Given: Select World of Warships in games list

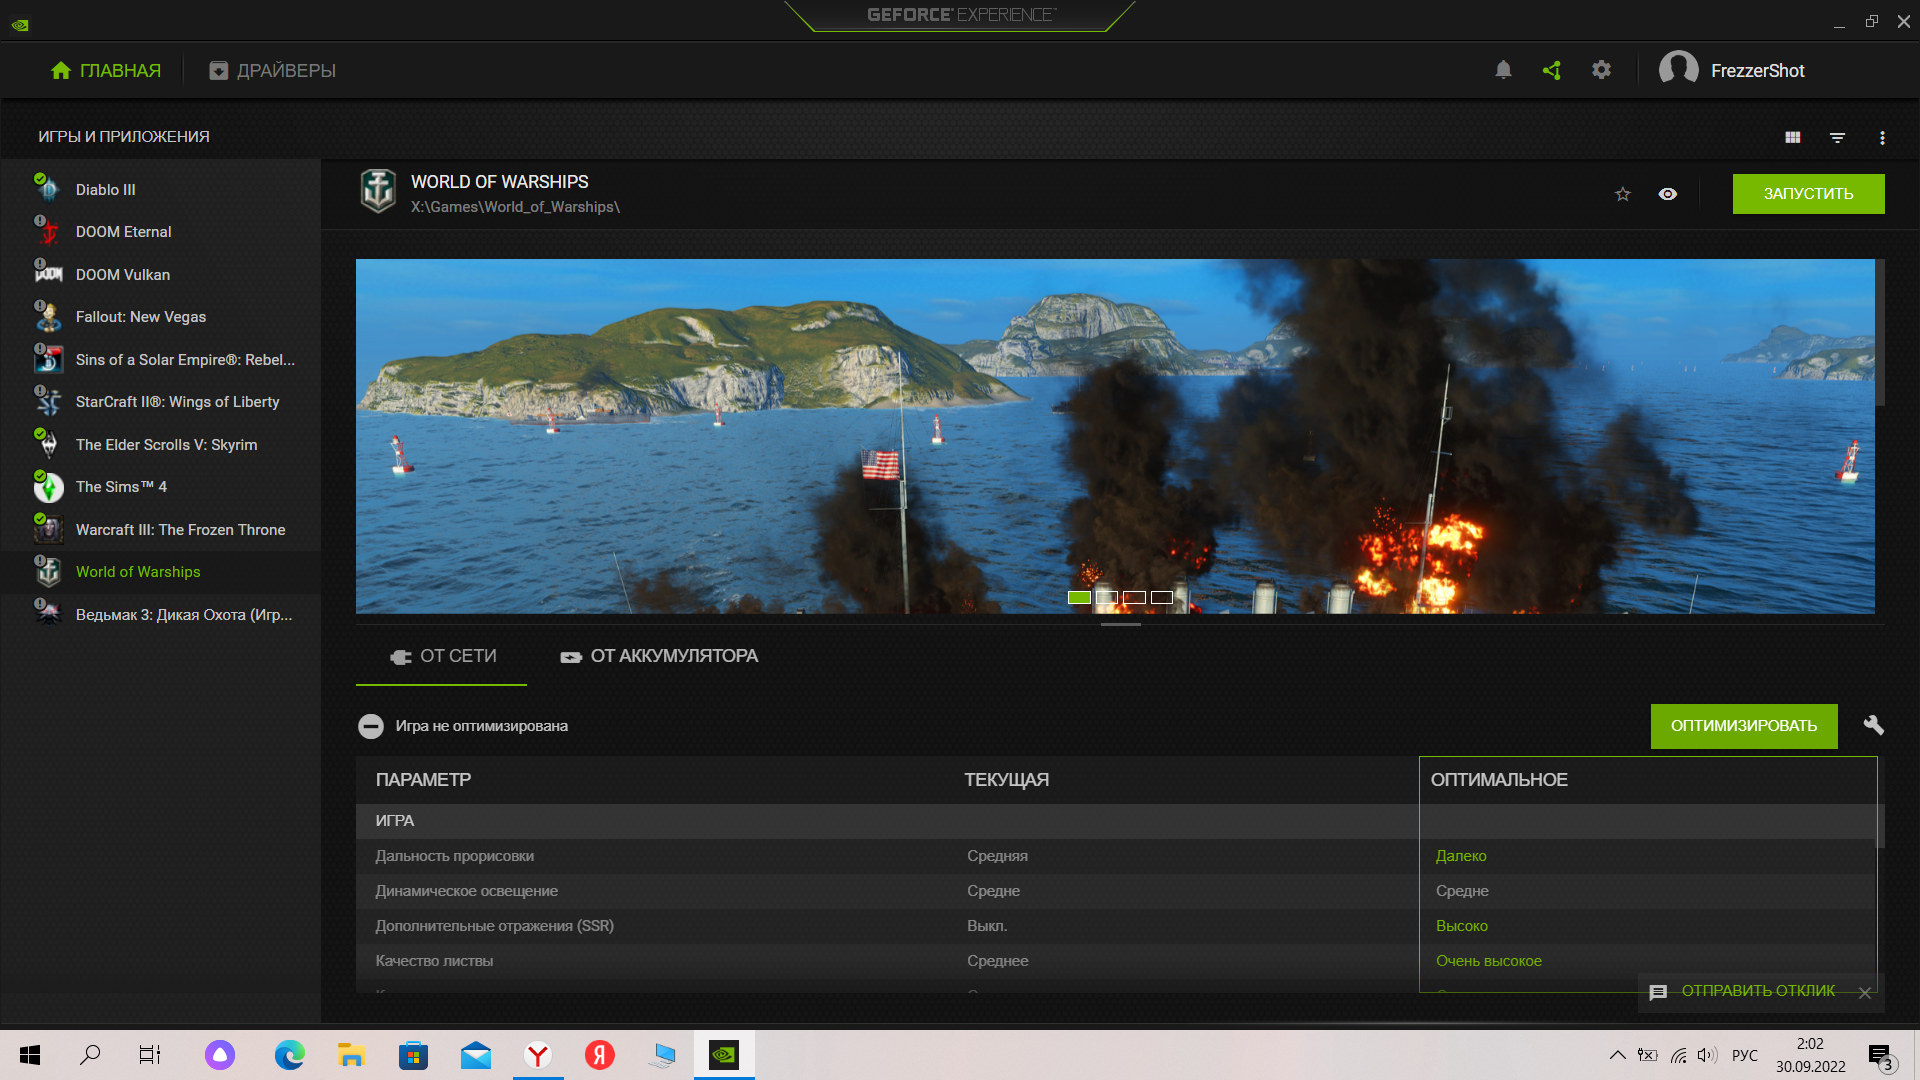Looking at the screenshot, I should click(160, 572).
